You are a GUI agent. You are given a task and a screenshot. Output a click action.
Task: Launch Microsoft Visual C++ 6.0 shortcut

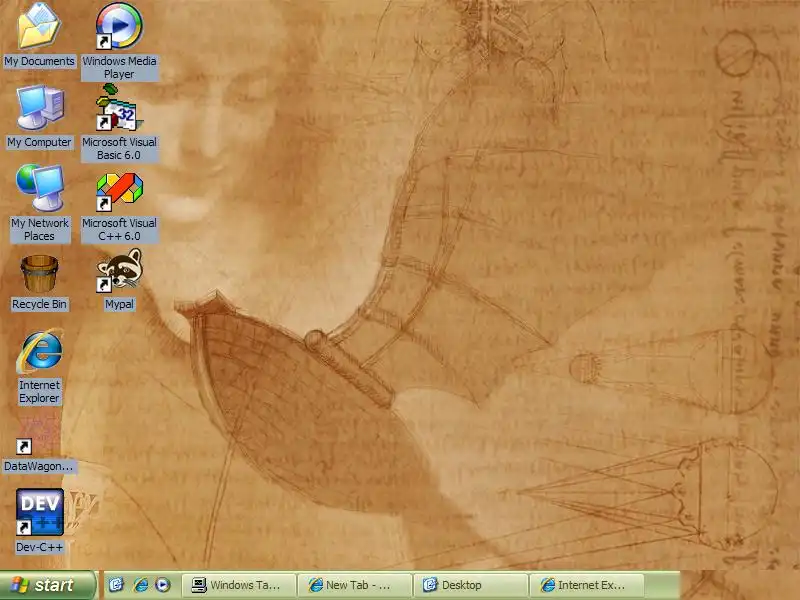119,191
